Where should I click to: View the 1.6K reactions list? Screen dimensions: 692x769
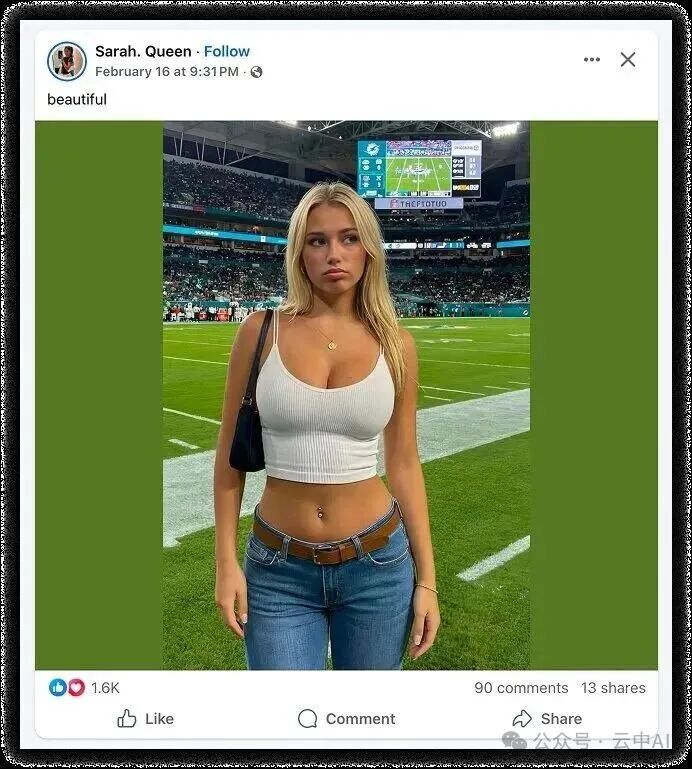pyautogui.click(x=105, y=688)
